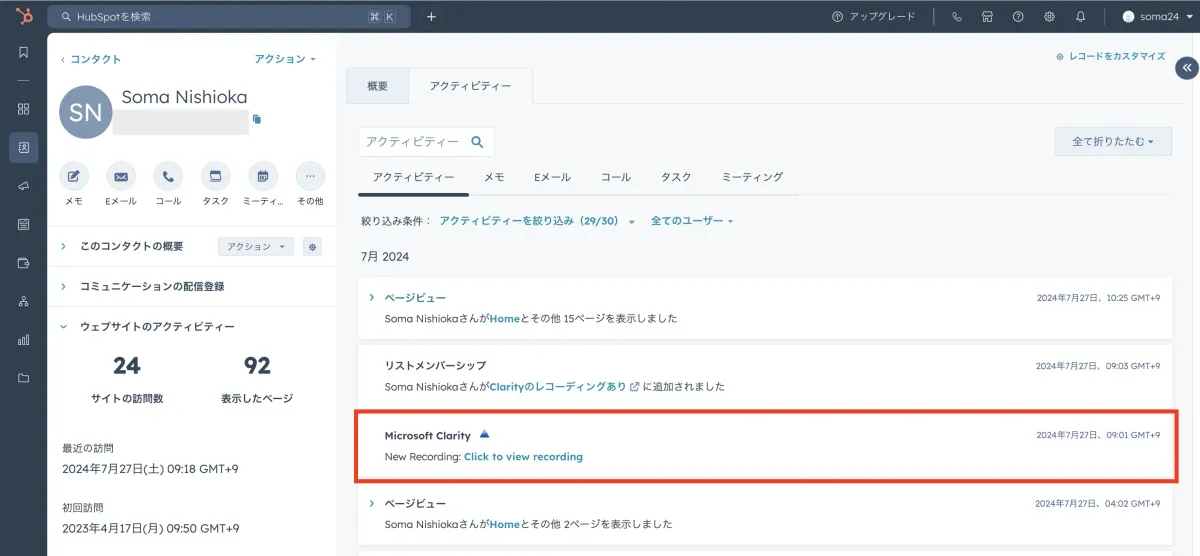Open the workspaces grid icon in sidebar
This screenshot has width=1200, height=556.
click(23, 109)
